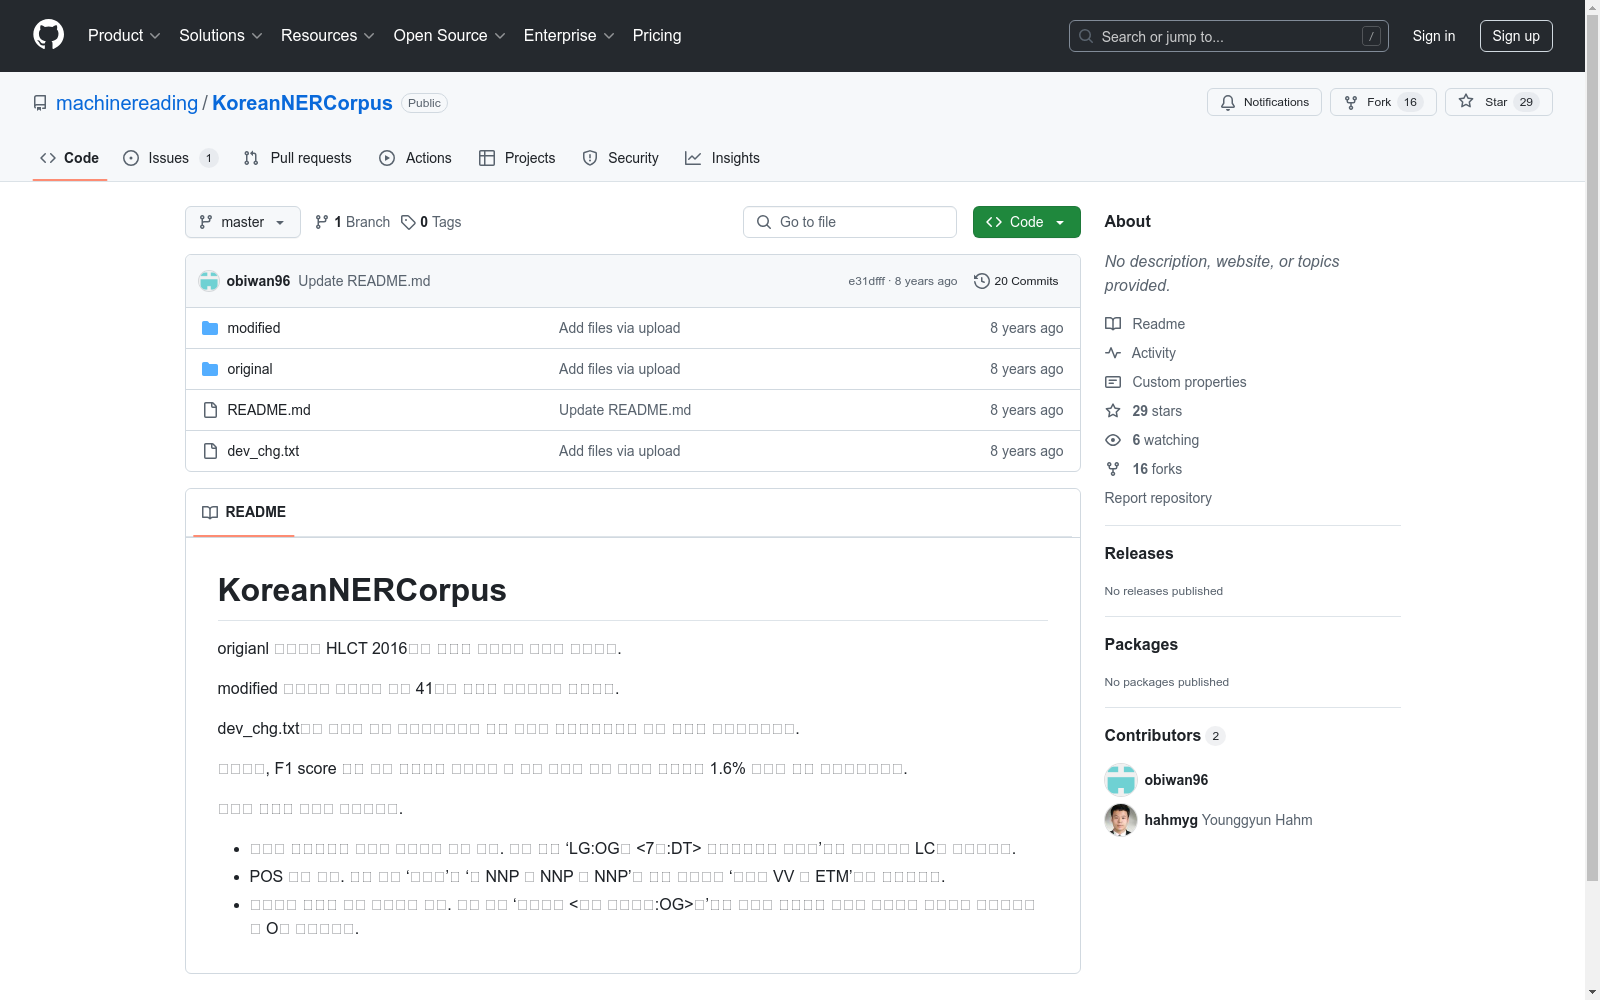The image size is (1600, 1000).
Task: Click the fork count 16 badge
Action: [1410, 102]
